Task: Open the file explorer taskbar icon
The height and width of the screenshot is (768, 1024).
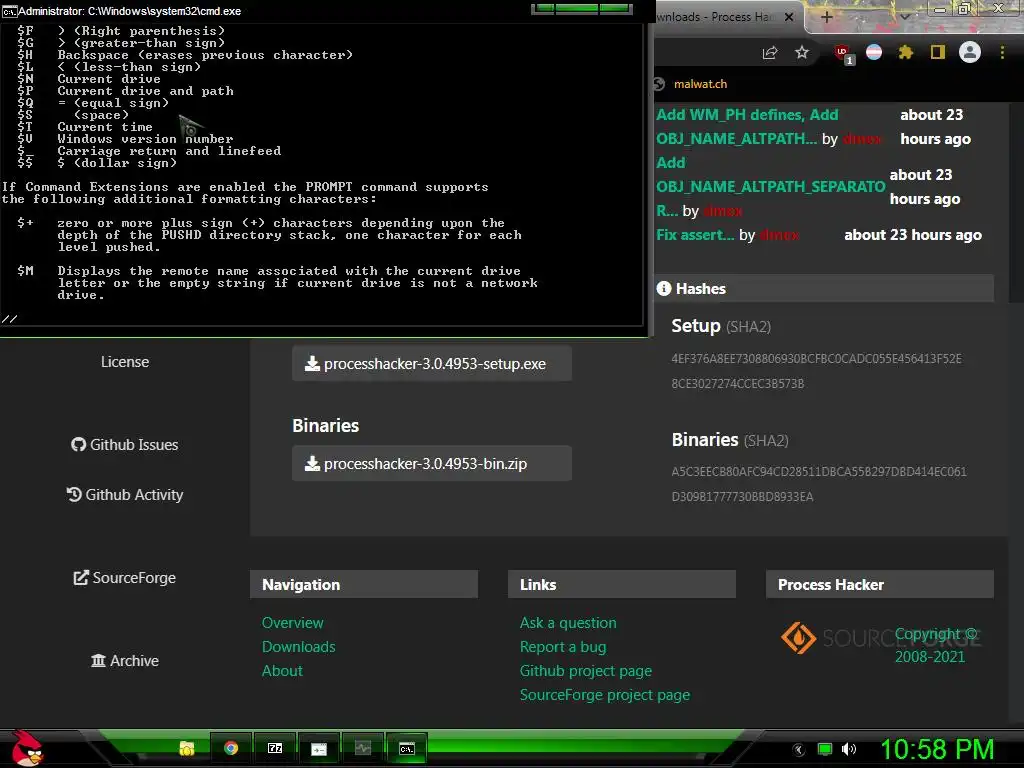Action: (x=187, y=748)
